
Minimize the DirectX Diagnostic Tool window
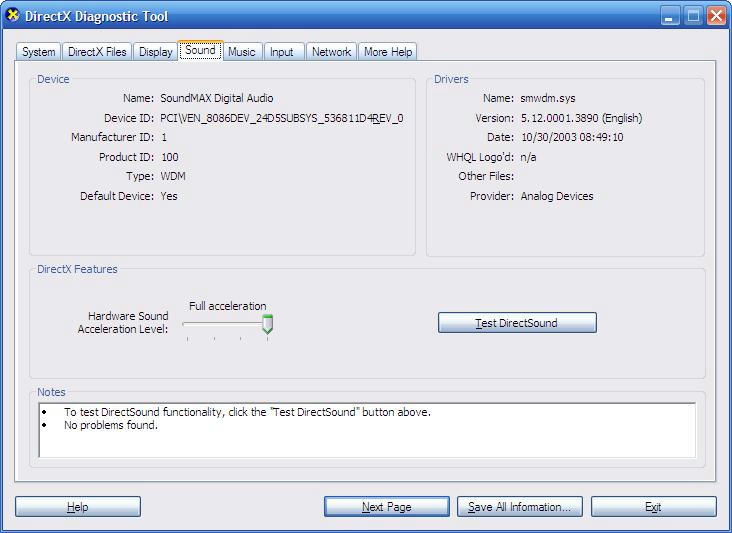(x=670, y=16)
